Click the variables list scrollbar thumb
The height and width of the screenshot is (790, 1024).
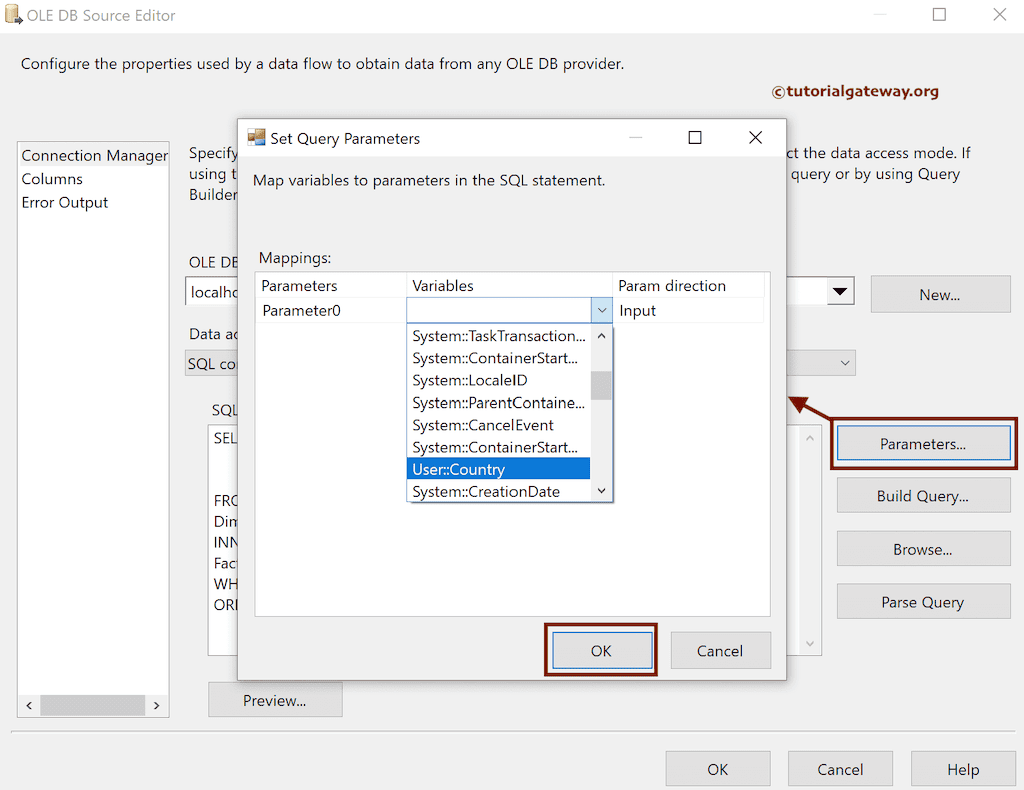pyautogui.click(x=600, y=385)
